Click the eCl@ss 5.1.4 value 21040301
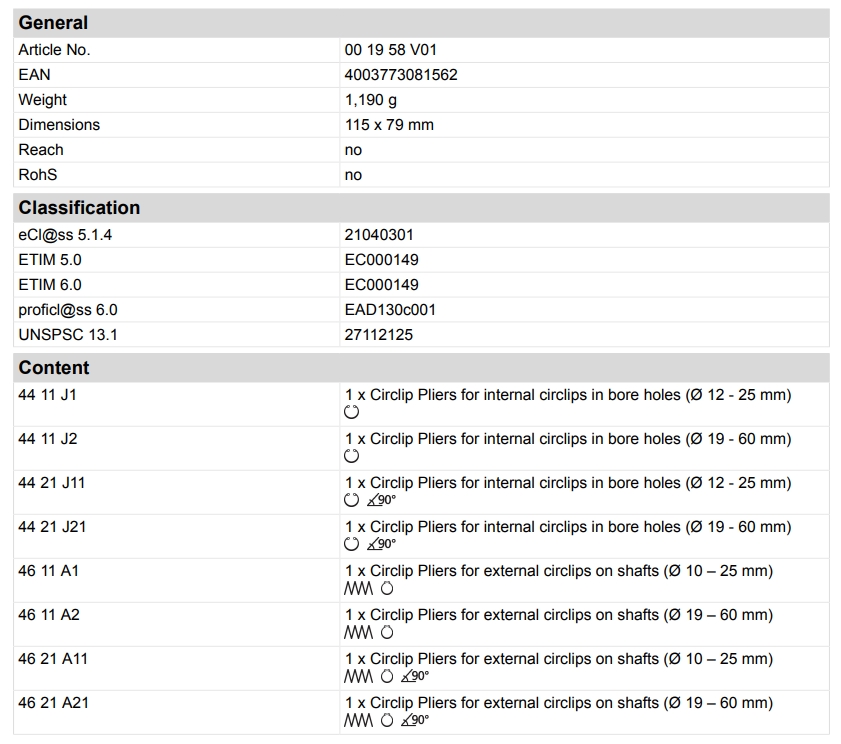 point(379,235)
